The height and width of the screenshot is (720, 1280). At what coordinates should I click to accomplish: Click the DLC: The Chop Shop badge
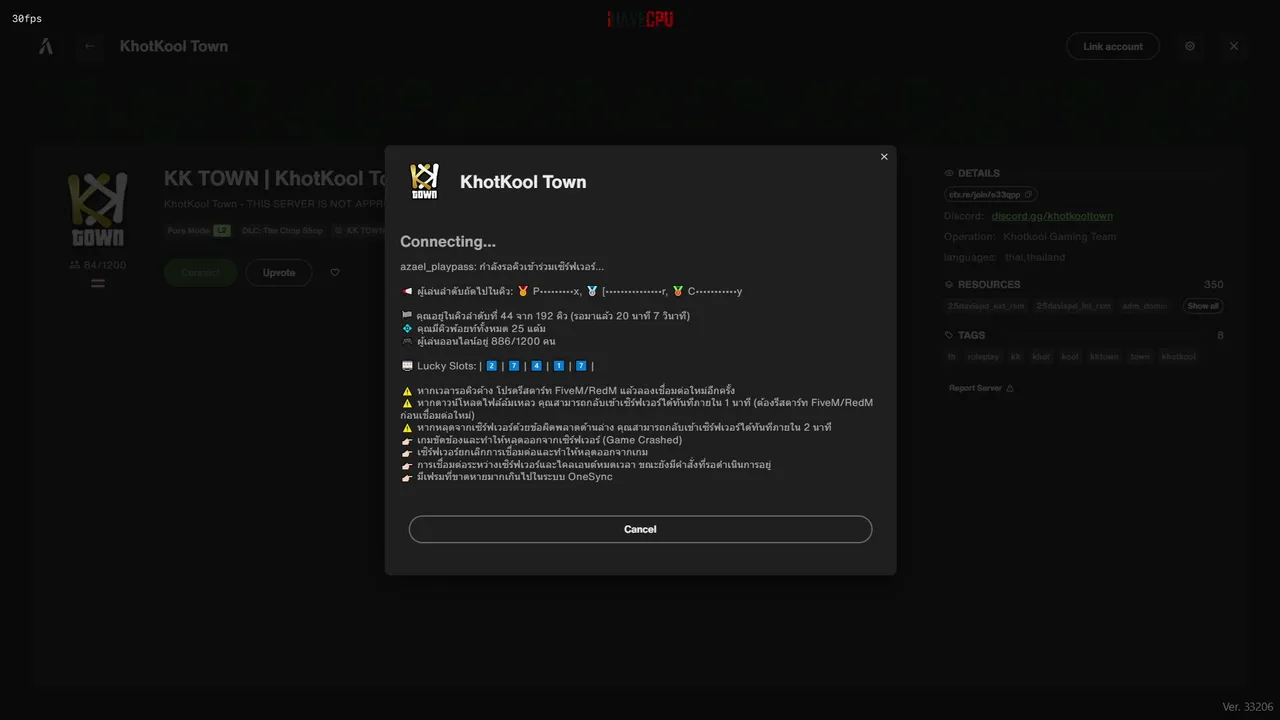coord(282,230)
